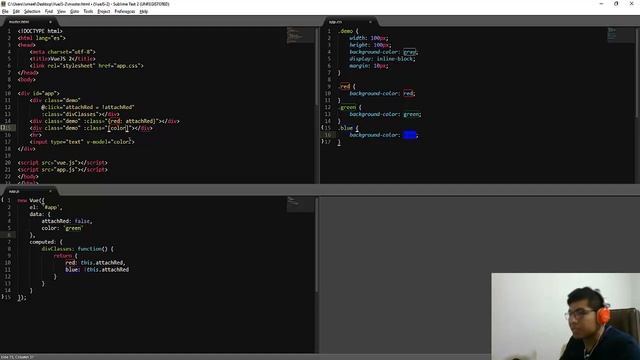Click the input v-model="color" line

coord(82,142)
